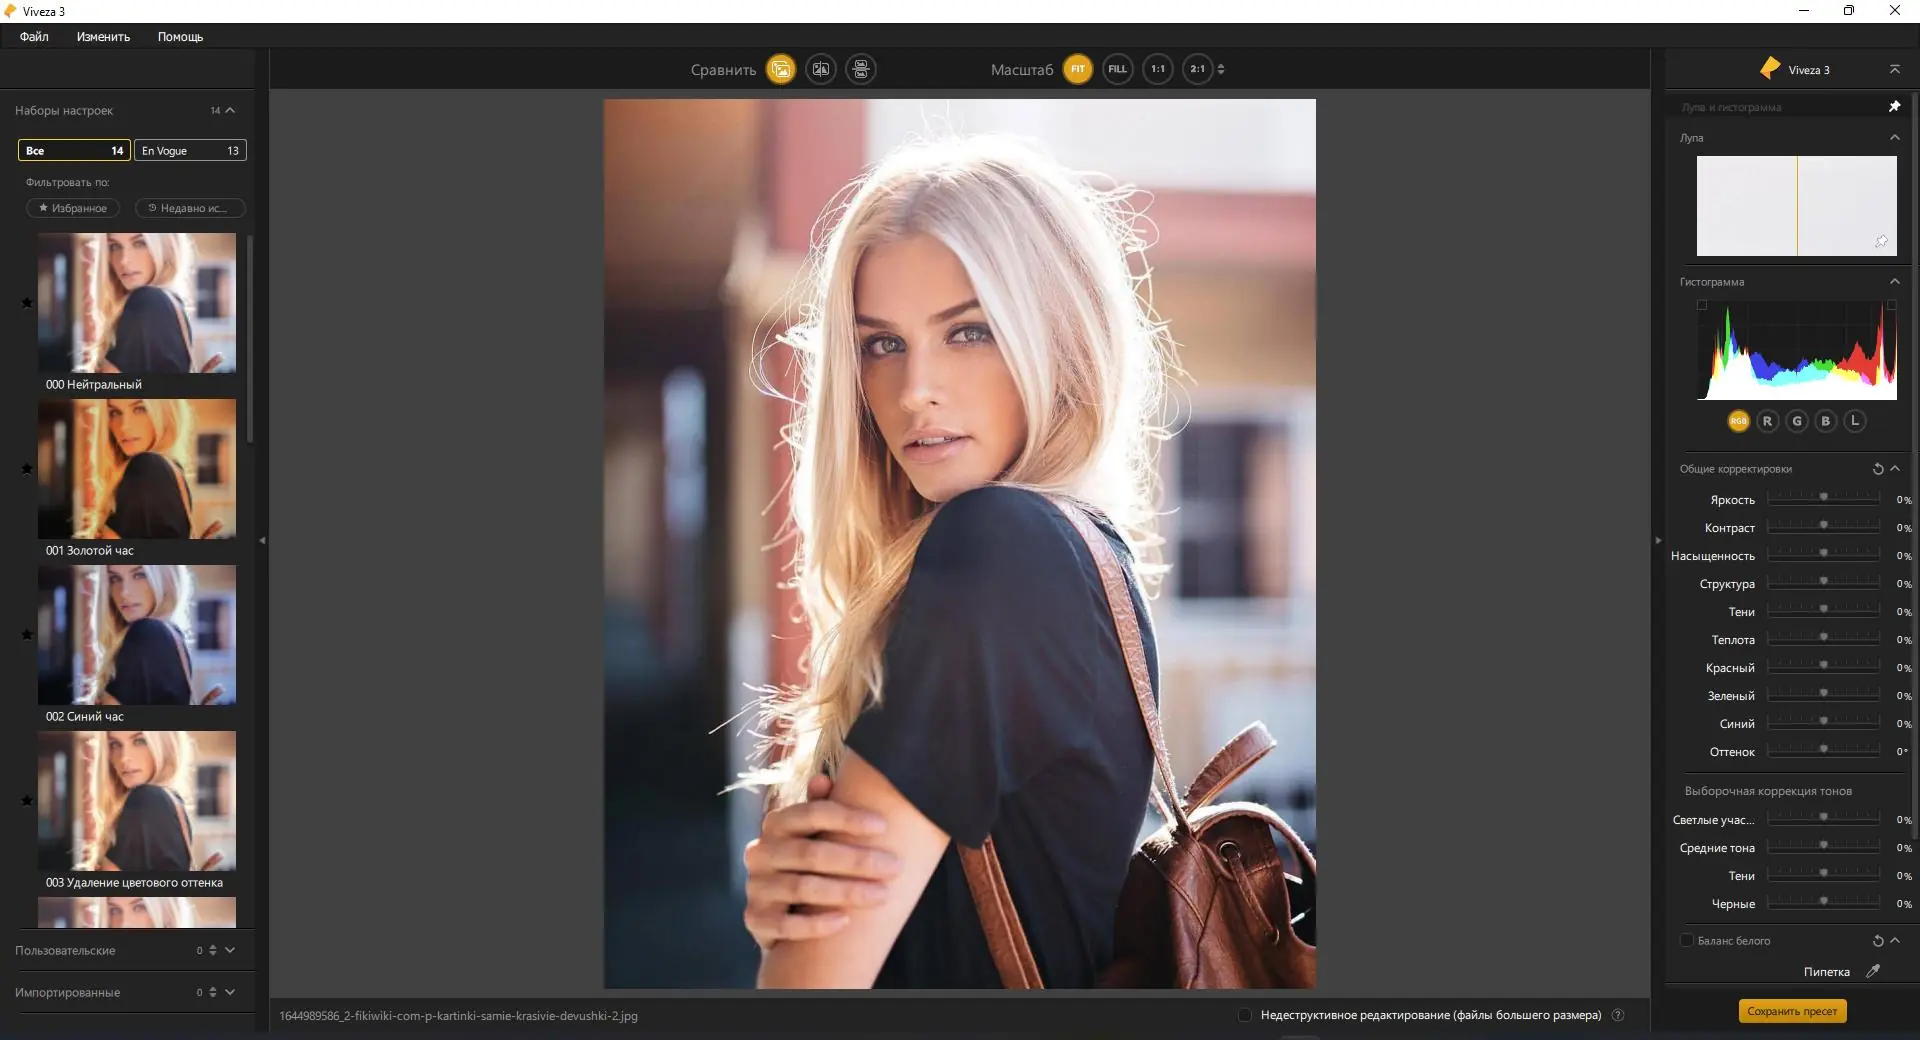Open sort arrows for Пользовательские presets
The width and height of the screenshot is (1920, 1040).
pyautogui.click(x=213, y=950)
